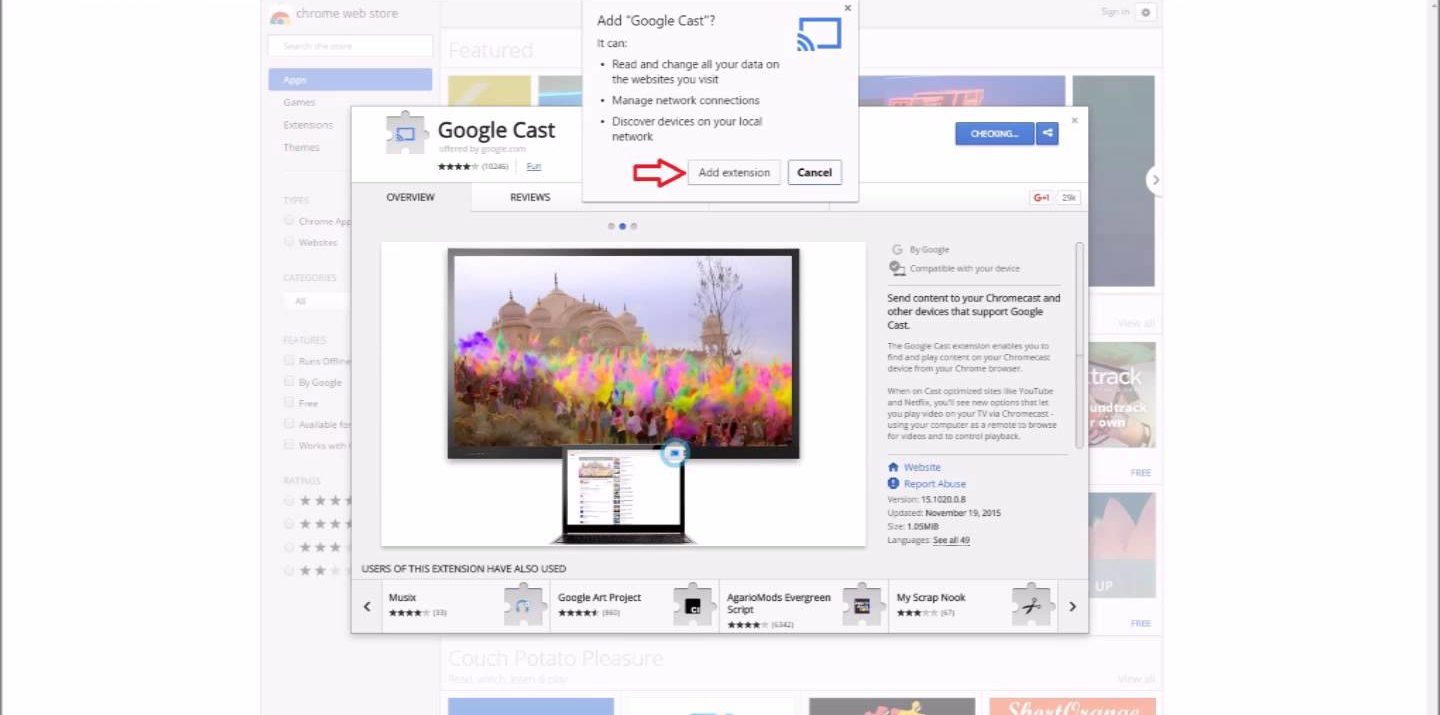Close the Google Cast details overlay
Screen dimensions: 1440x715
tap(1075, 120)
